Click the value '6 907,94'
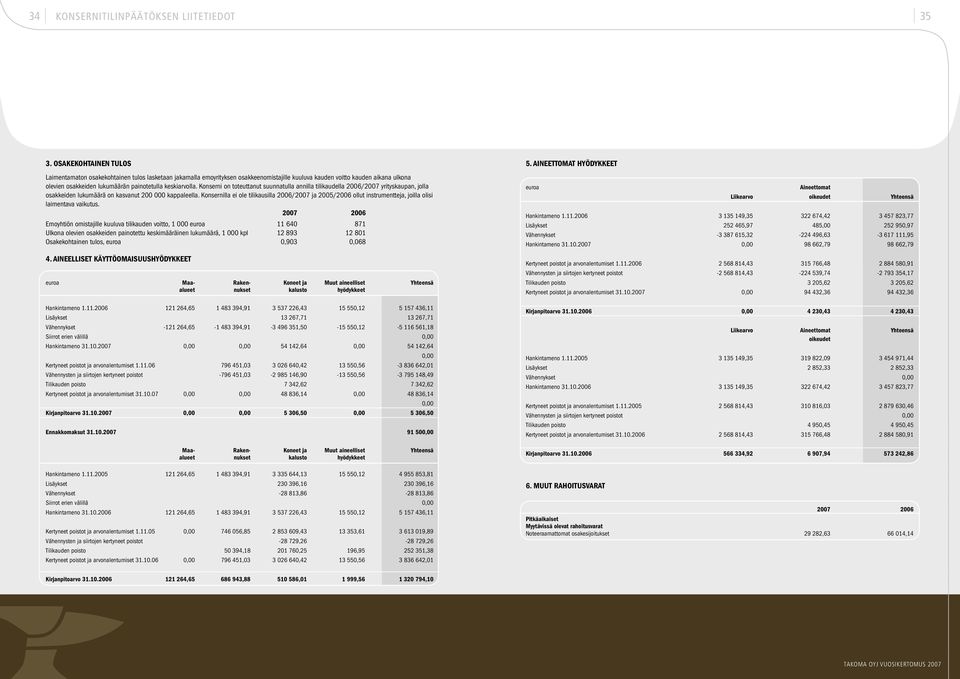Viewport: 960px width, 679px height. coord(819,454)
